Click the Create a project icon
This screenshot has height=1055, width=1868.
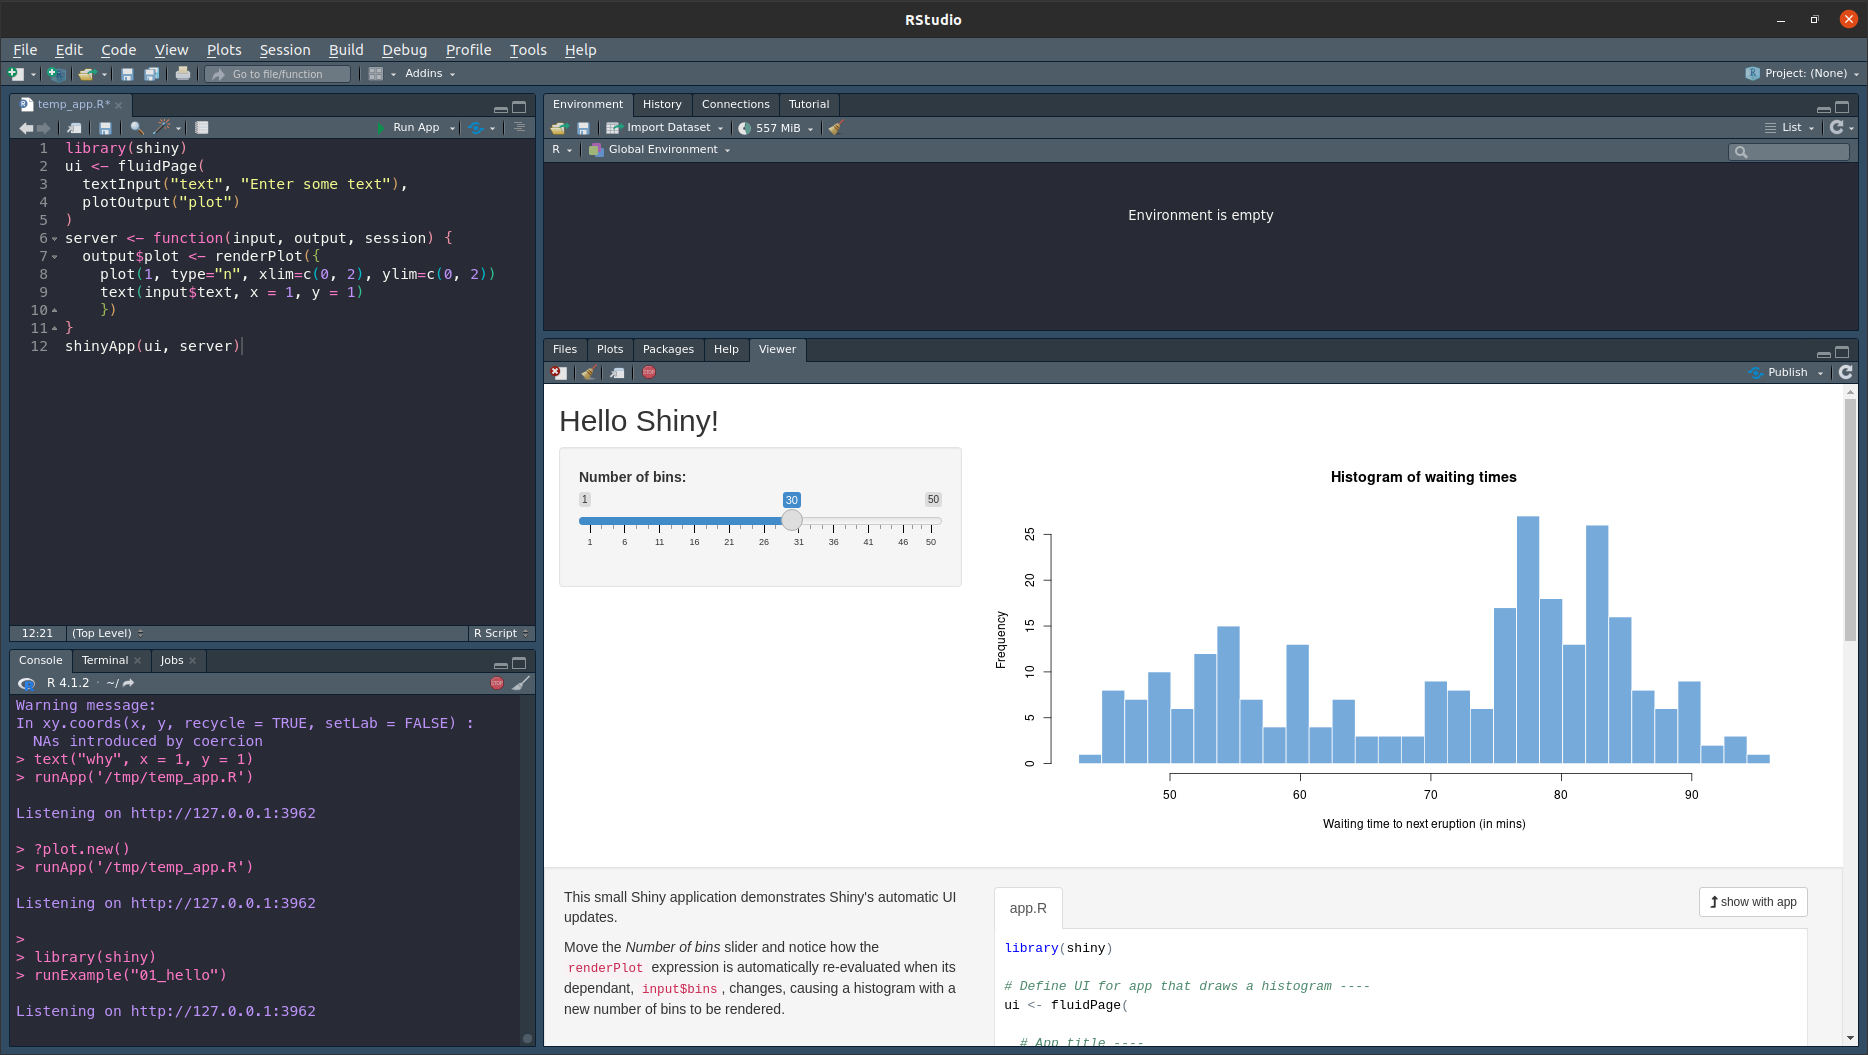56,74
